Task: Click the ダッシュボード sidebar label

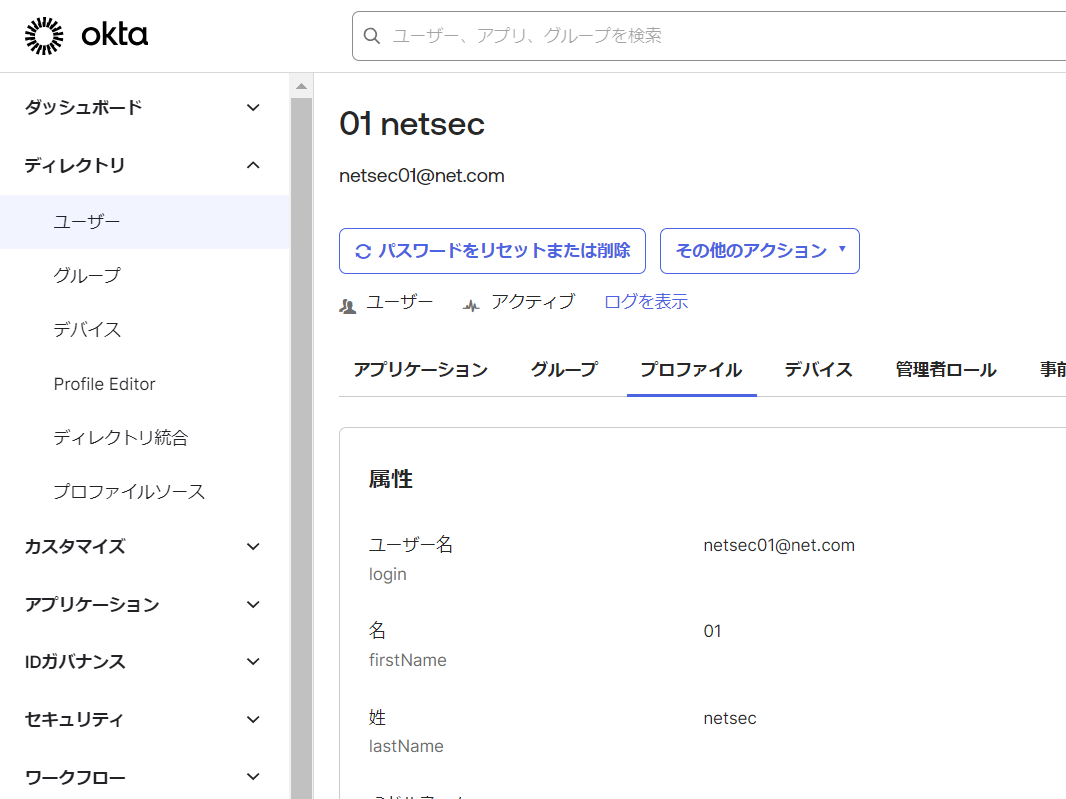Action: point(84,107)
